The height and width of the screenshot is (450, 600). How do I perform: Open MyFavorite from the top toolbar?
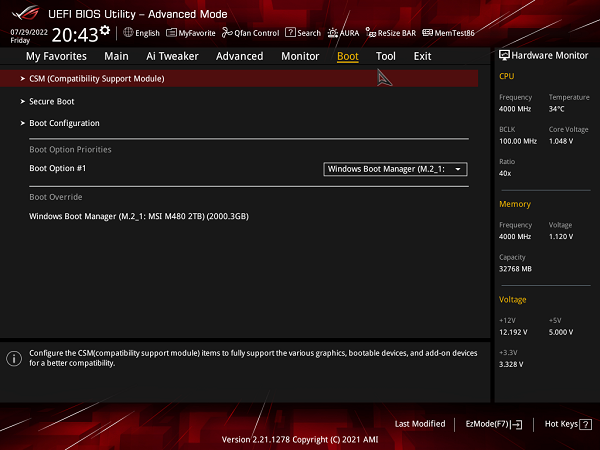click(x=170, y=33)
